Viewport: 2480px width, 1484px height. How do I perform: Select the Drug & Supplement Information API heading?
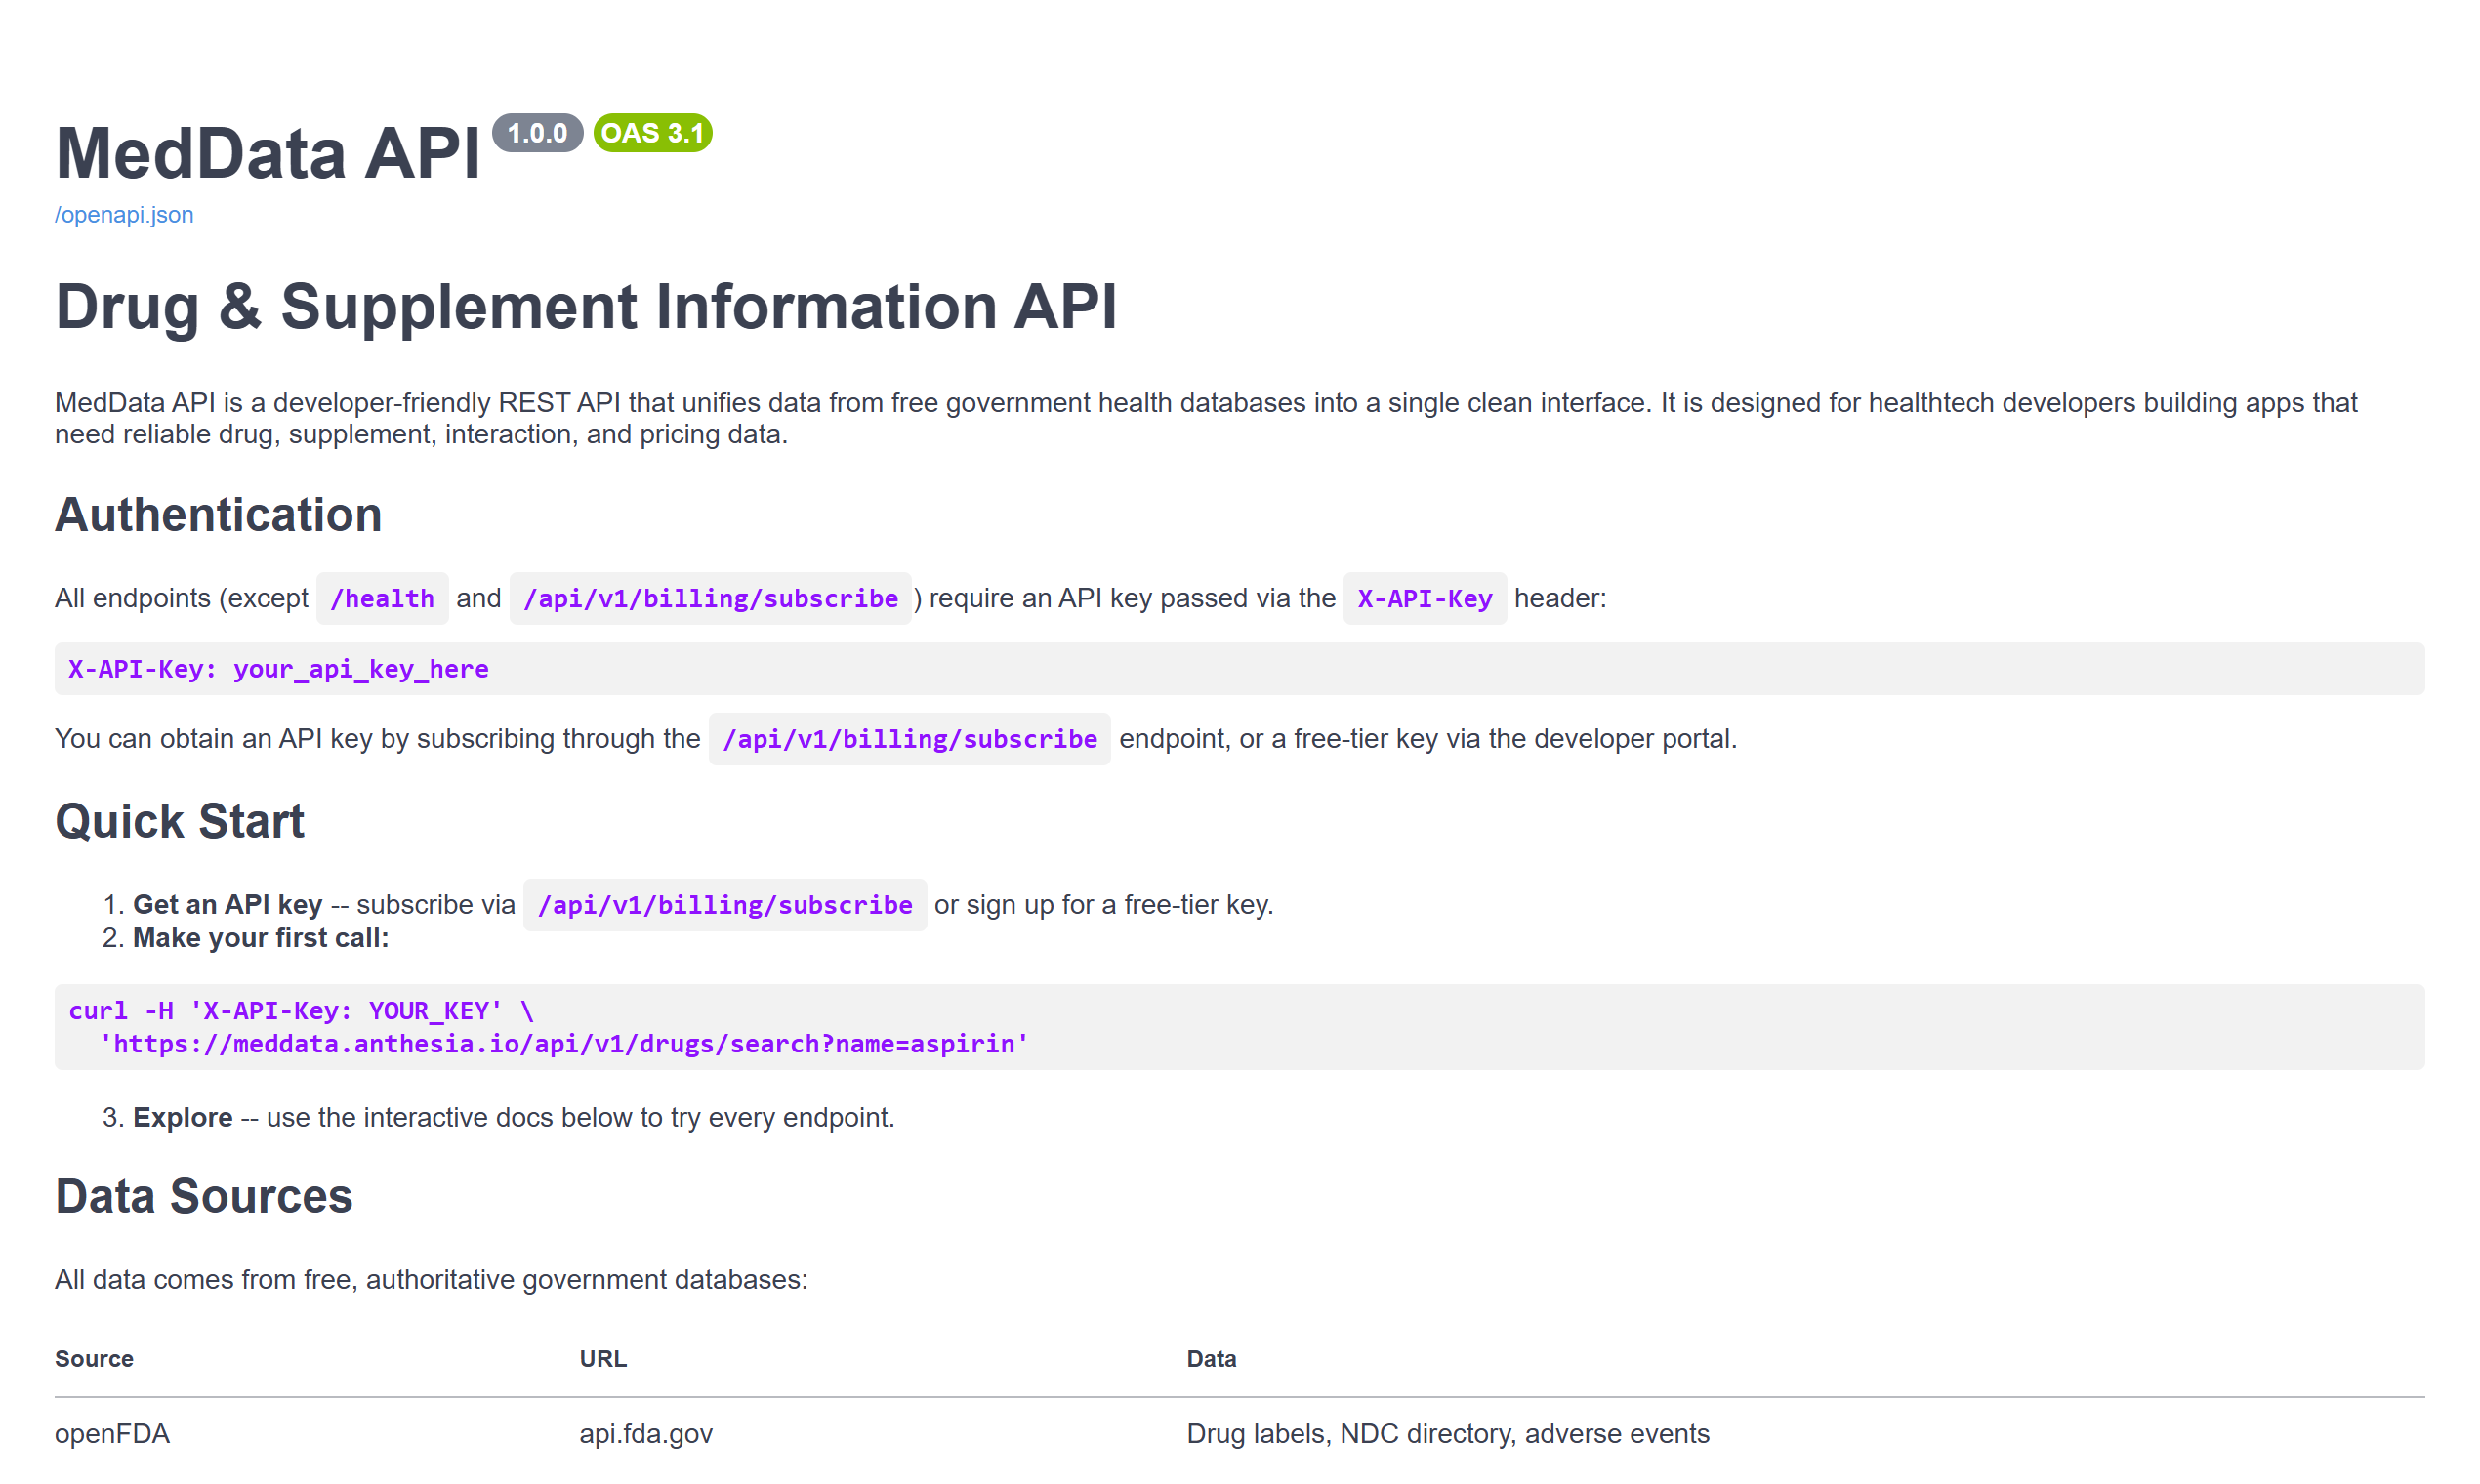pyautogui.click(x=586, y=306)
